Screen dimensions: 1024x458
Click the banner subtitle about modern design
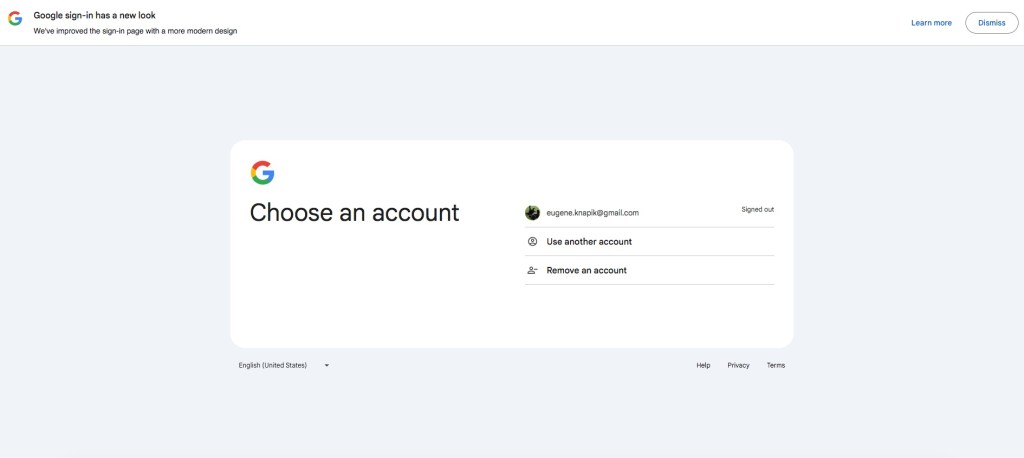click(135, 31)
